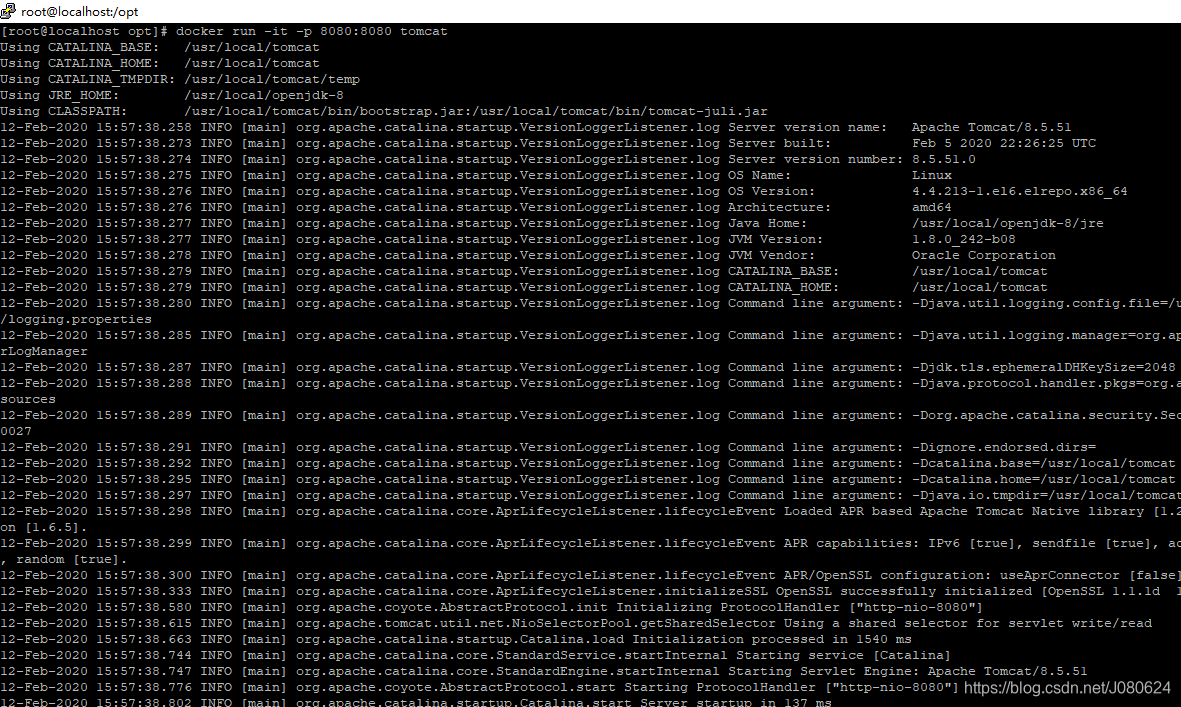Click the 'Apache Tomcat/8.5.51' server version name value
The height and width of the screenshot is (707, 1181).
991,127
